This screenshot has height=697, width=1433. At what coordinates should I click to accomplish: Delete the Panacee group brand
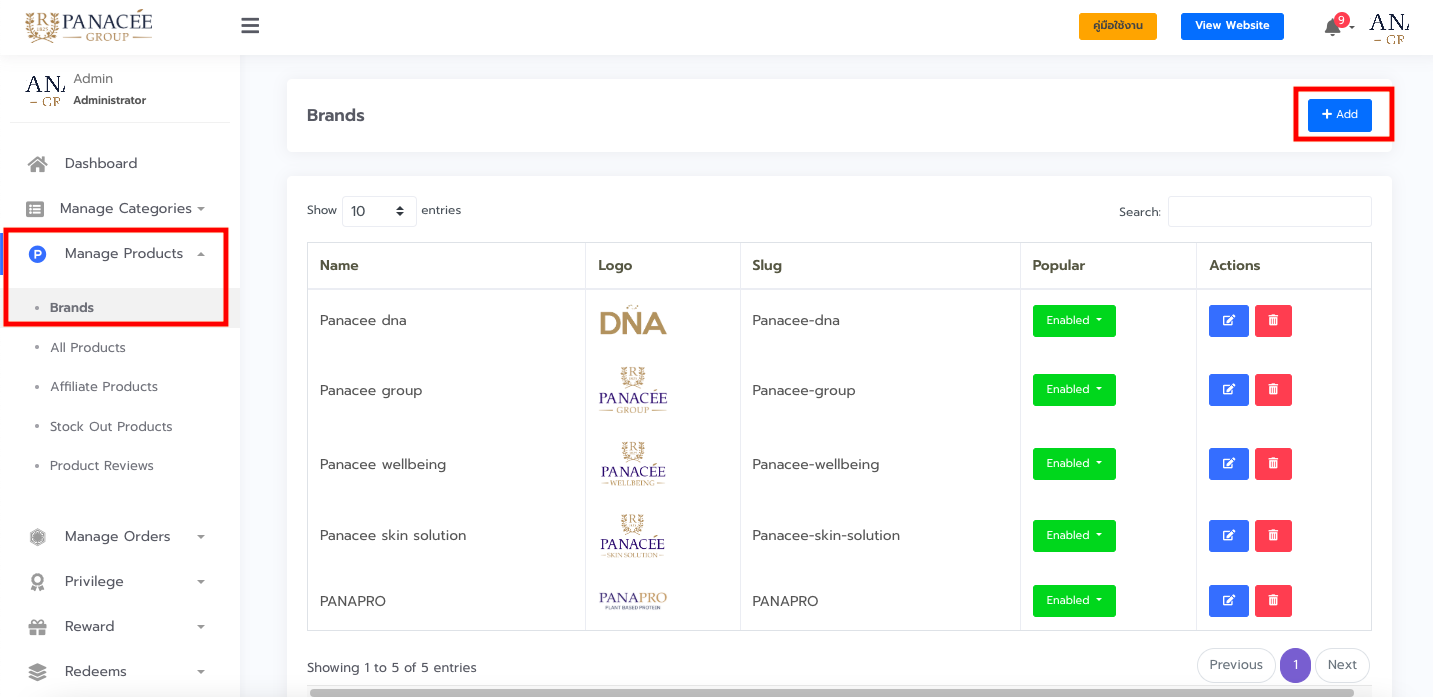pos(1273,390)
